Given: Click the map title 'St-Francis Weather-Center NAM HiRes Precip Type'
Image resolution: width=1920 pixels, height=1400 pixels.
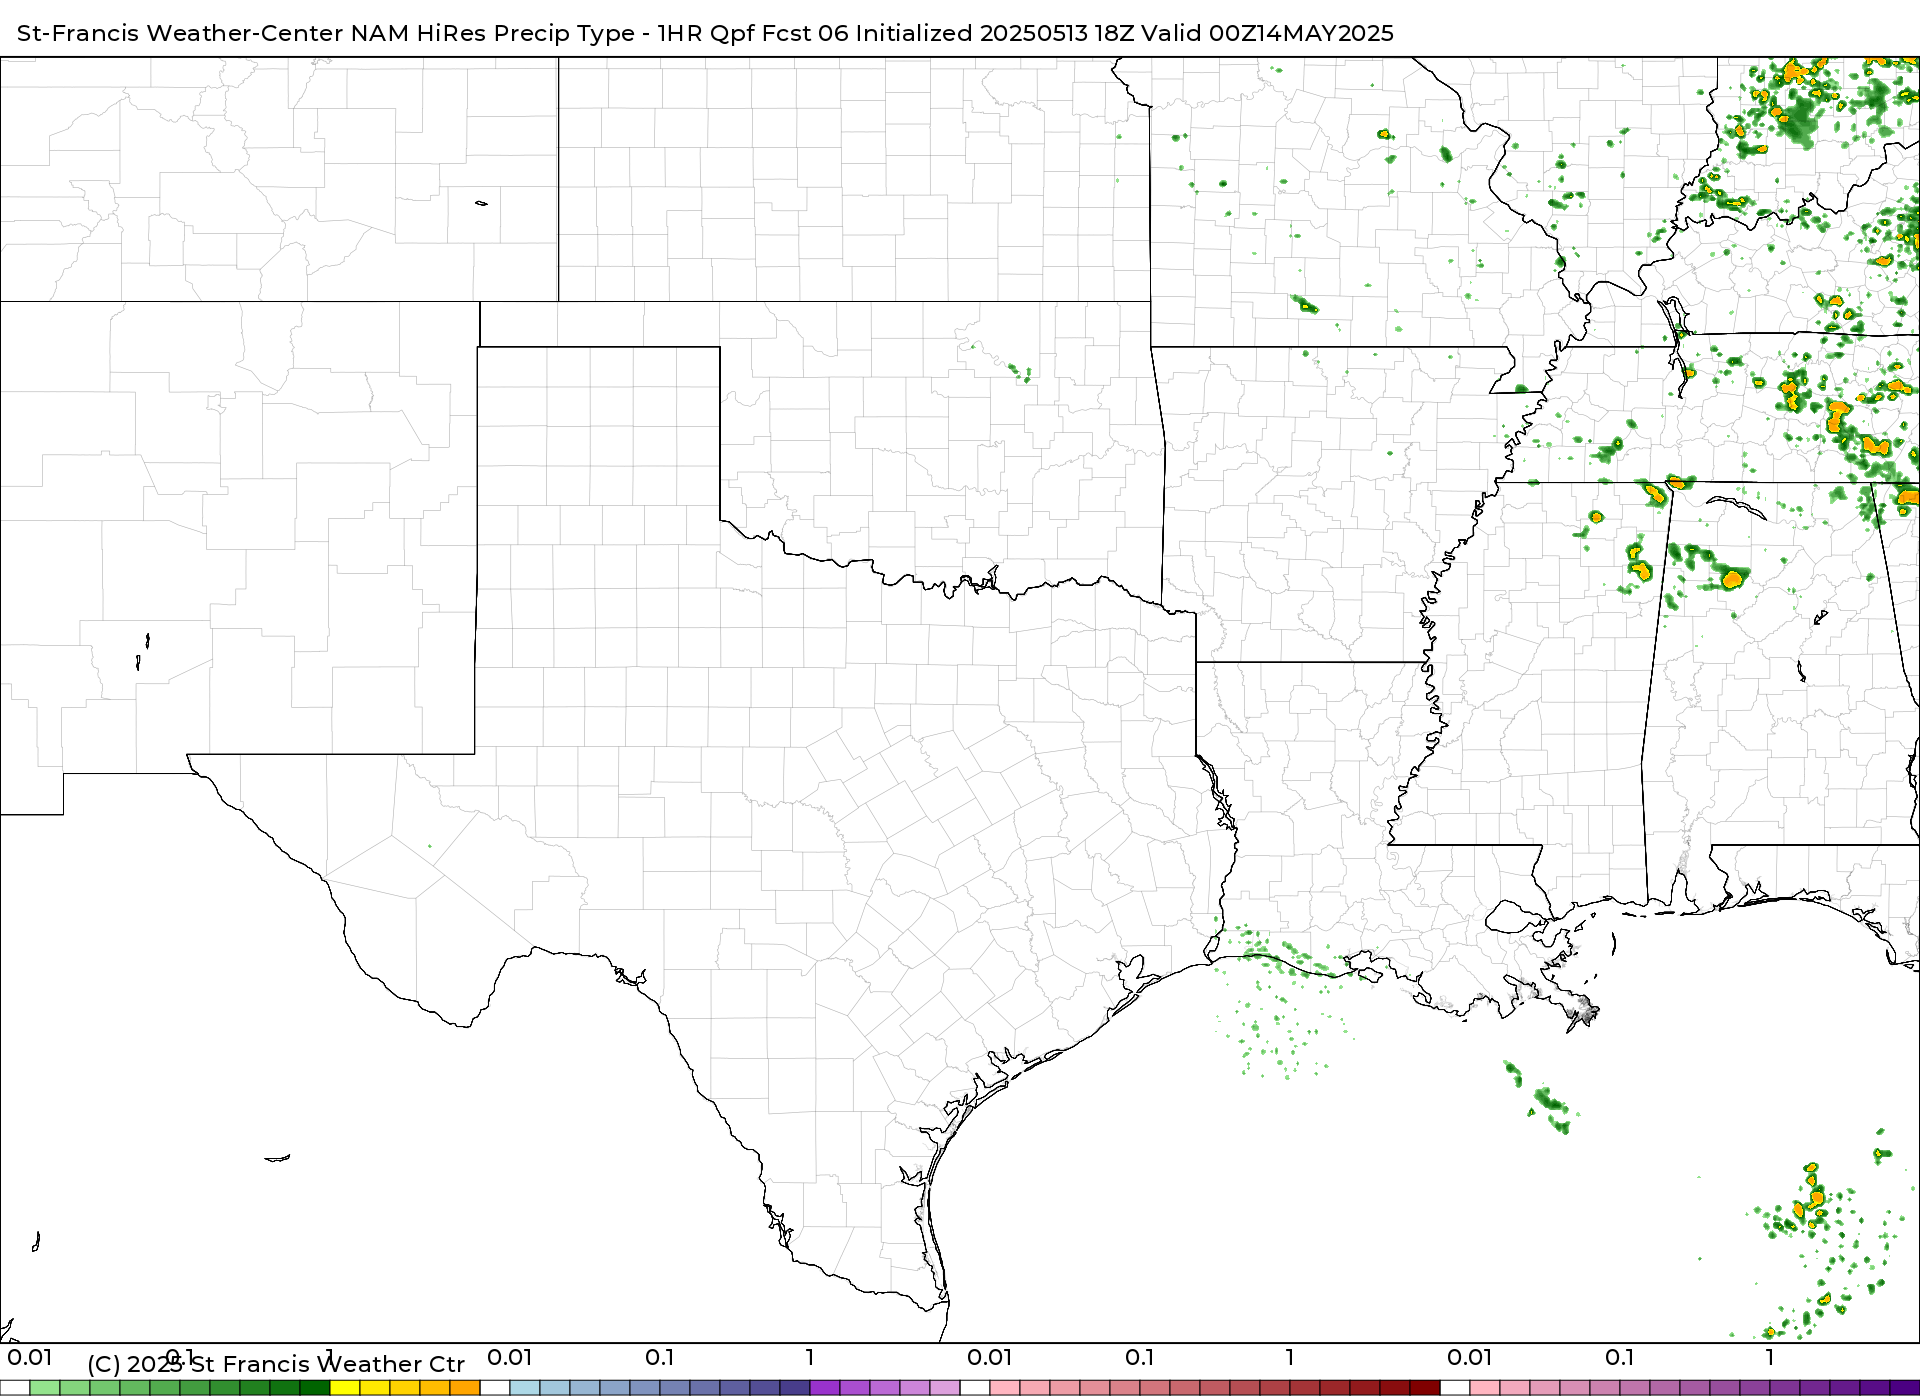Looking at the screenshot, I should (x=325, y=33).
